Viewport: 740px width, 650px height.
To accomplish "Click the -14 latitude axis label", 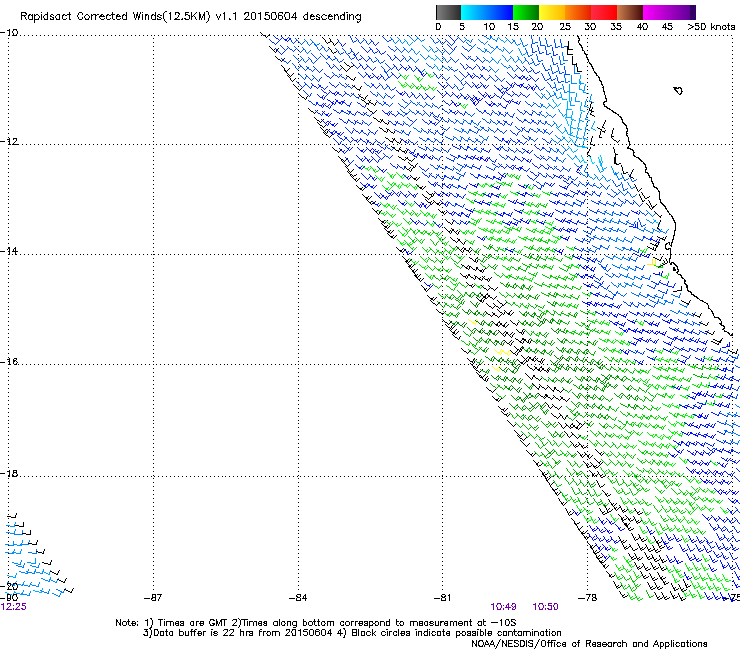I will (x=9, y=251).
